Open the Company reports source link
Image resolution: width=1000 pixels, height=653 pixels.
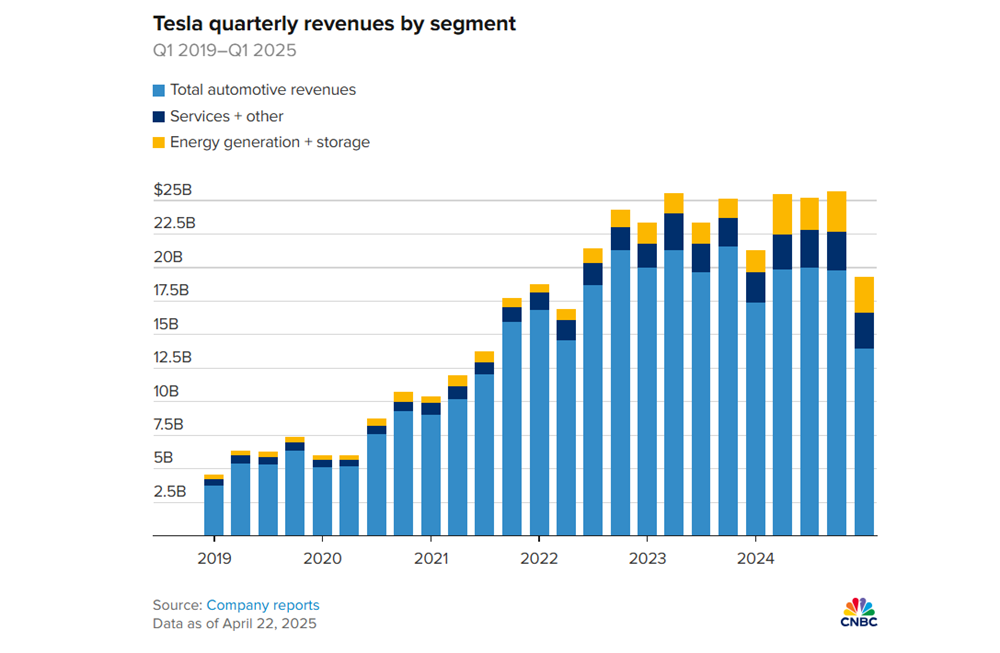pyautogui.click(x=263, y=605)
